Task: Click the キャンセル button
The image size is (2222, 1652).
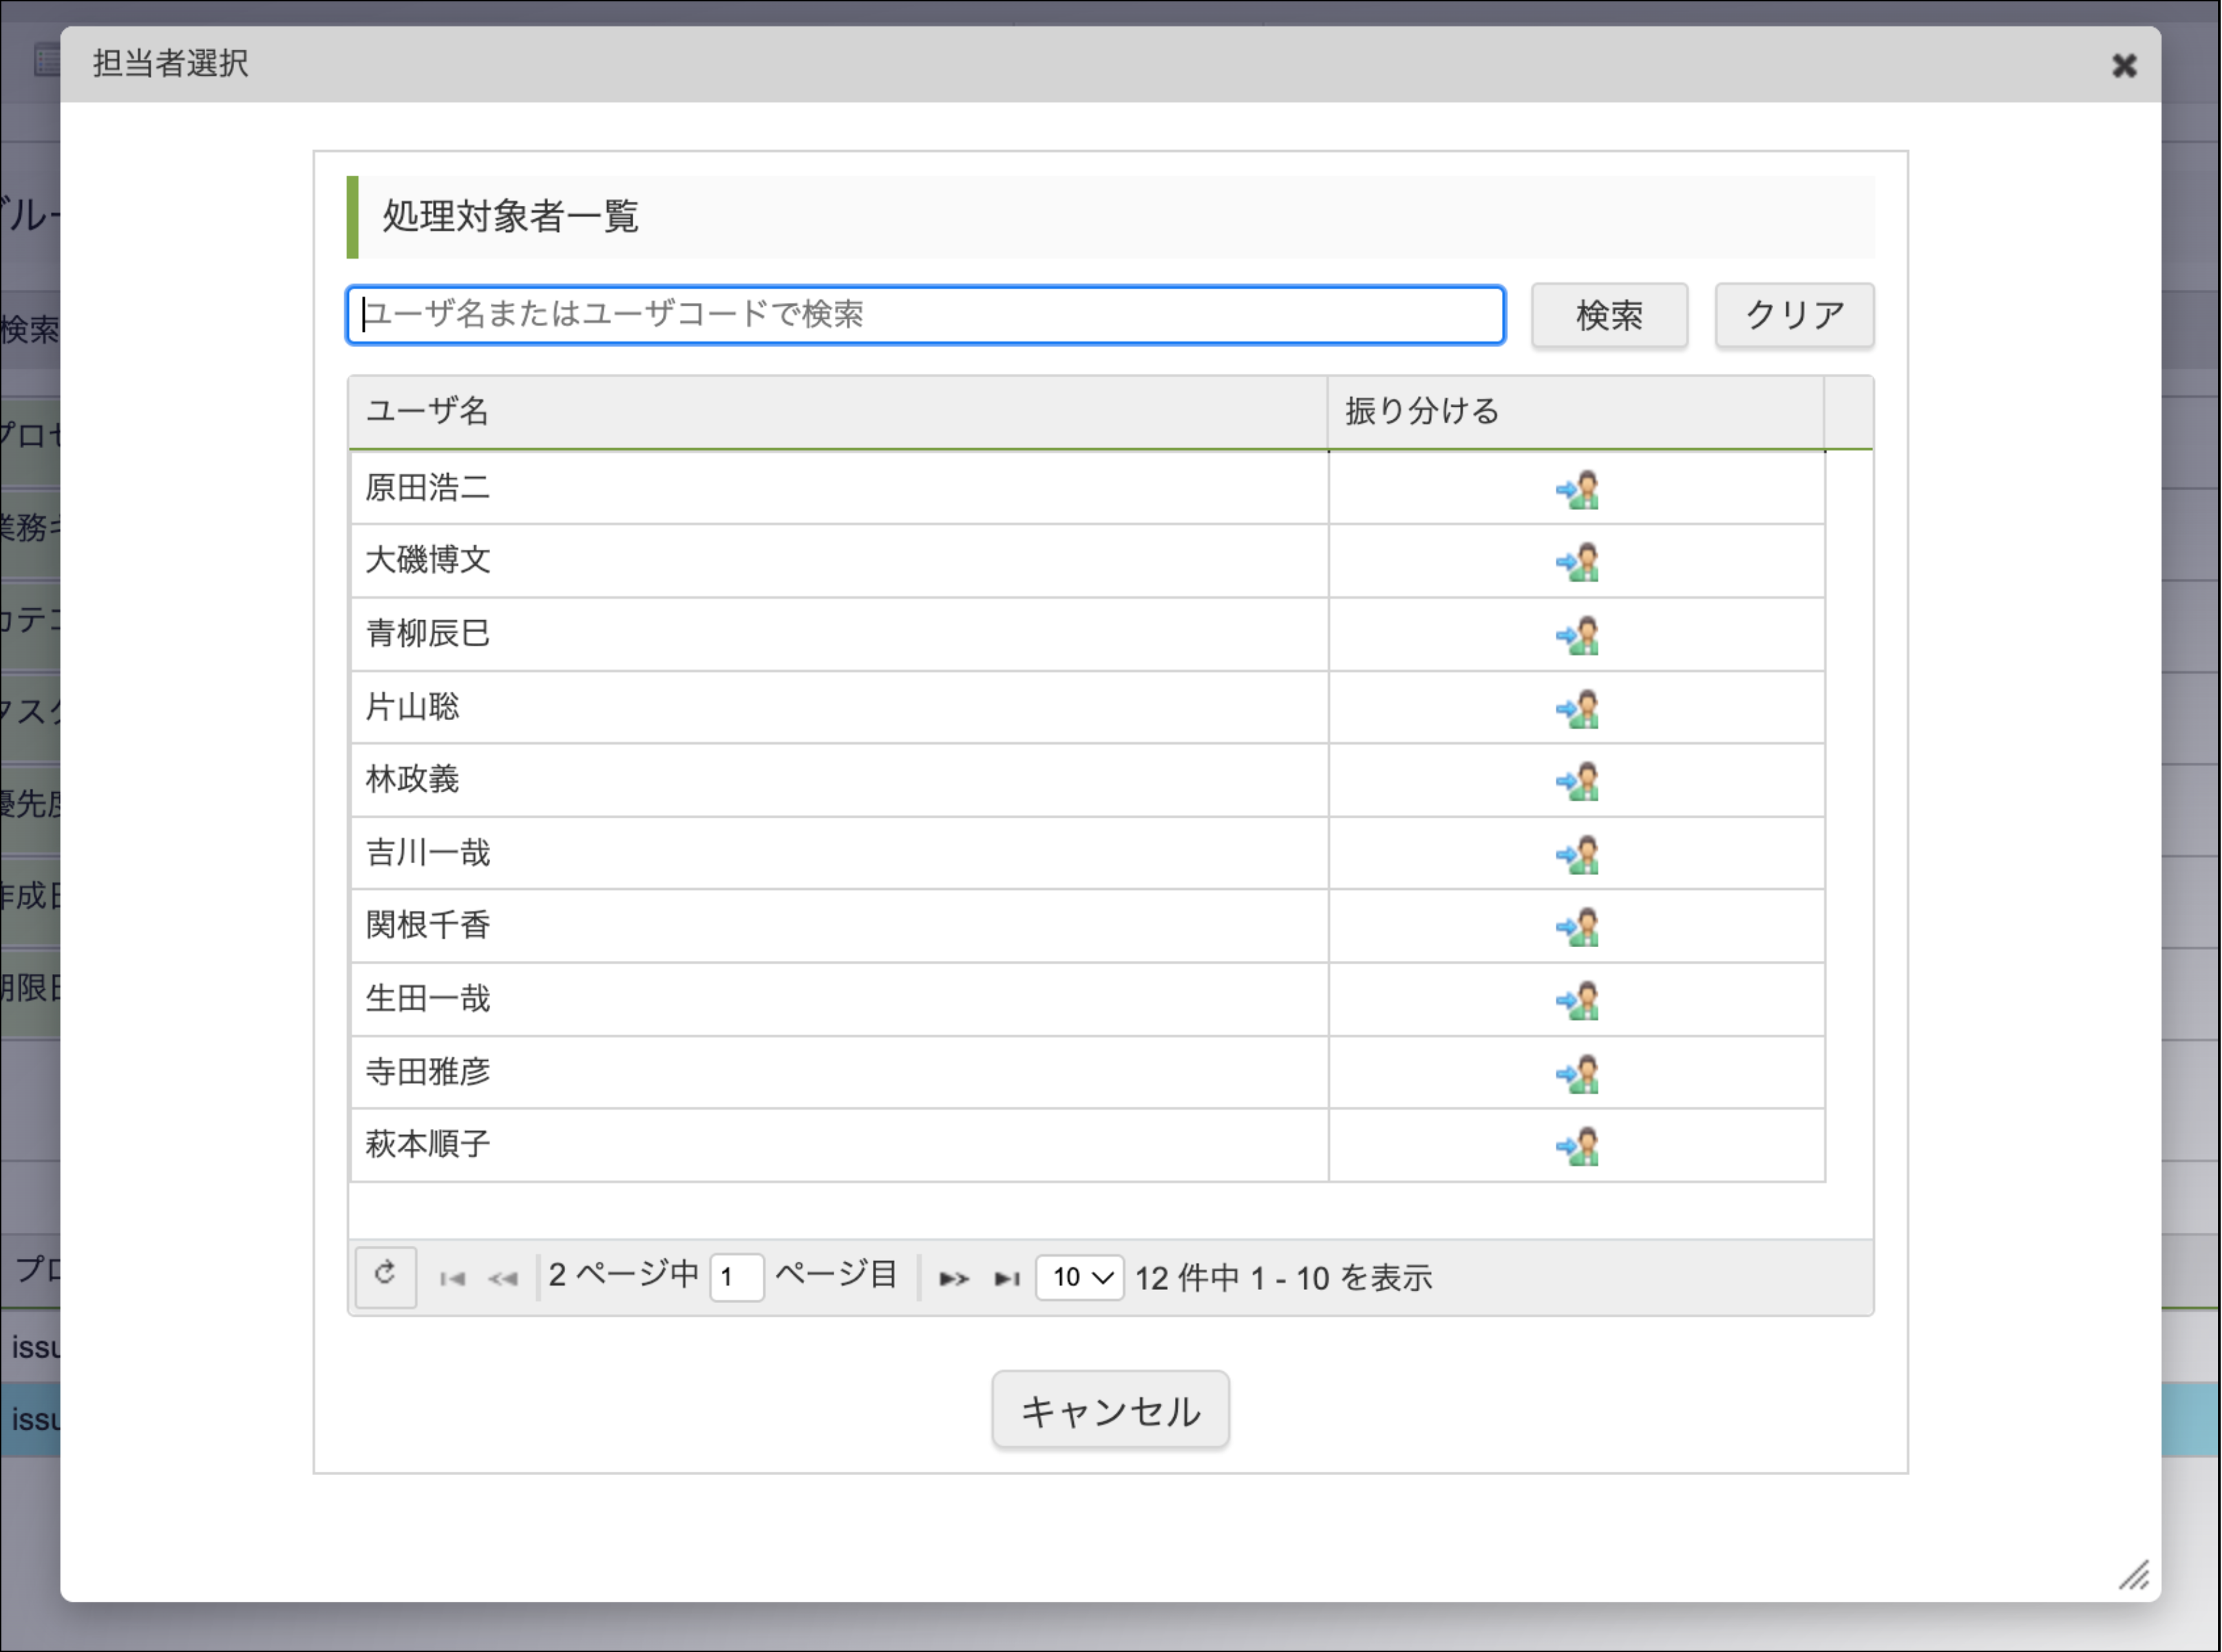Action: click(1110, 1410)
